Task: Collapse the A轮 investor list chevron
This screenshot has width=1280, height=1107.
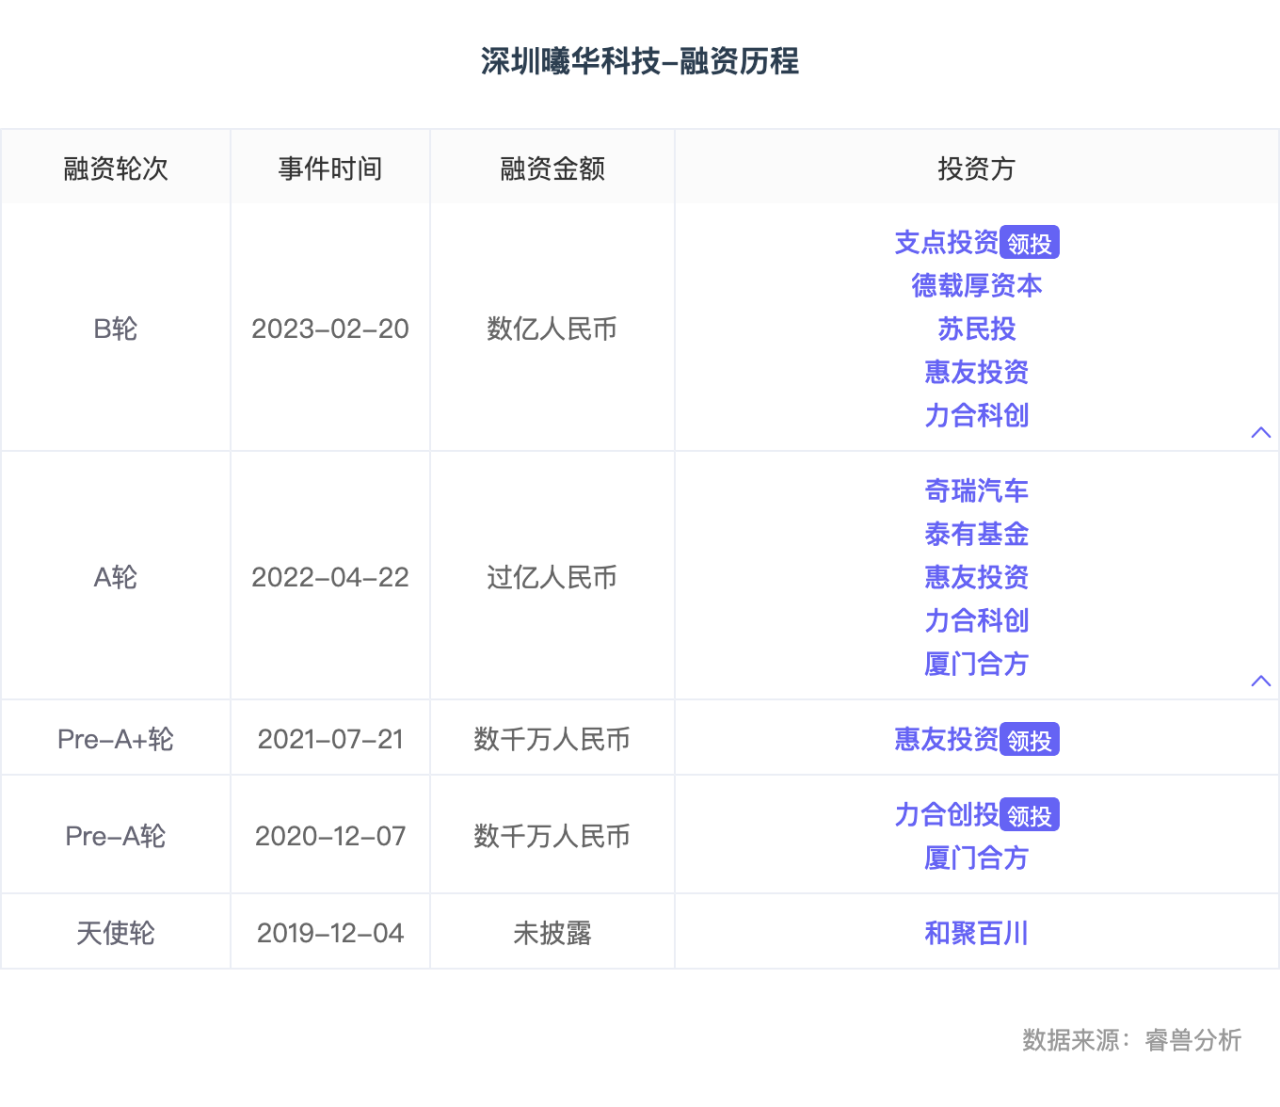Action: 1261,681
